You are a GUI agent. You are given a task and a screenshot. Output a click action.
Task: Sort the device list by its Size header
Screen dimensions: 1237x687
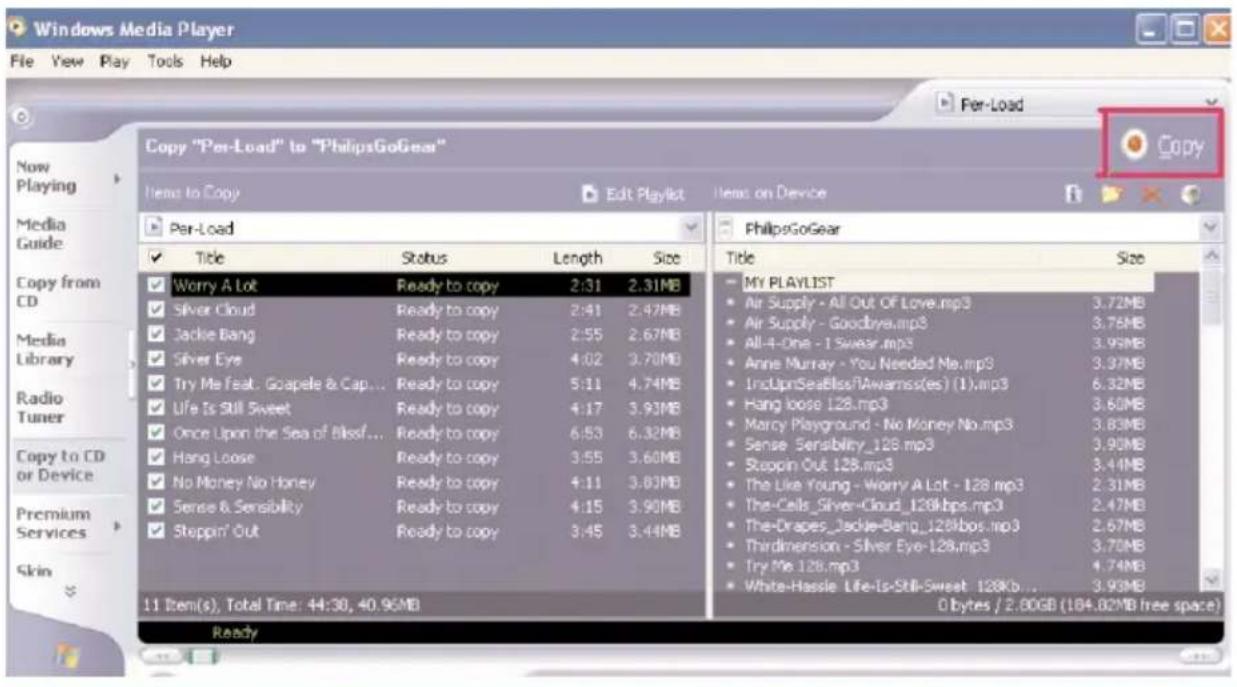coord(1130,258)
